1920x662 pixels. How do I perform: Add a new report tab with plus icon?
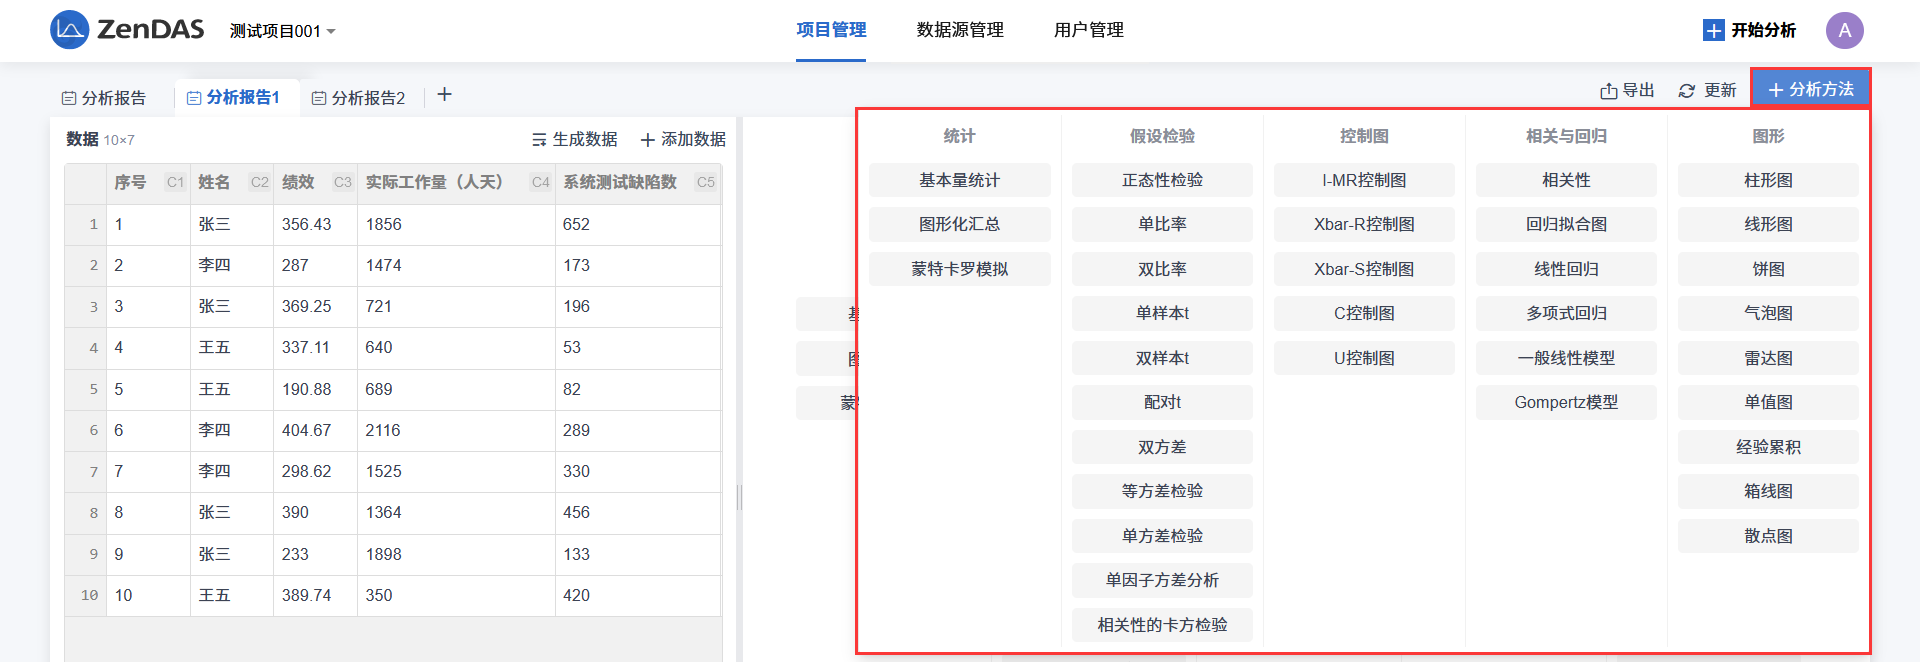pos(445,95)
